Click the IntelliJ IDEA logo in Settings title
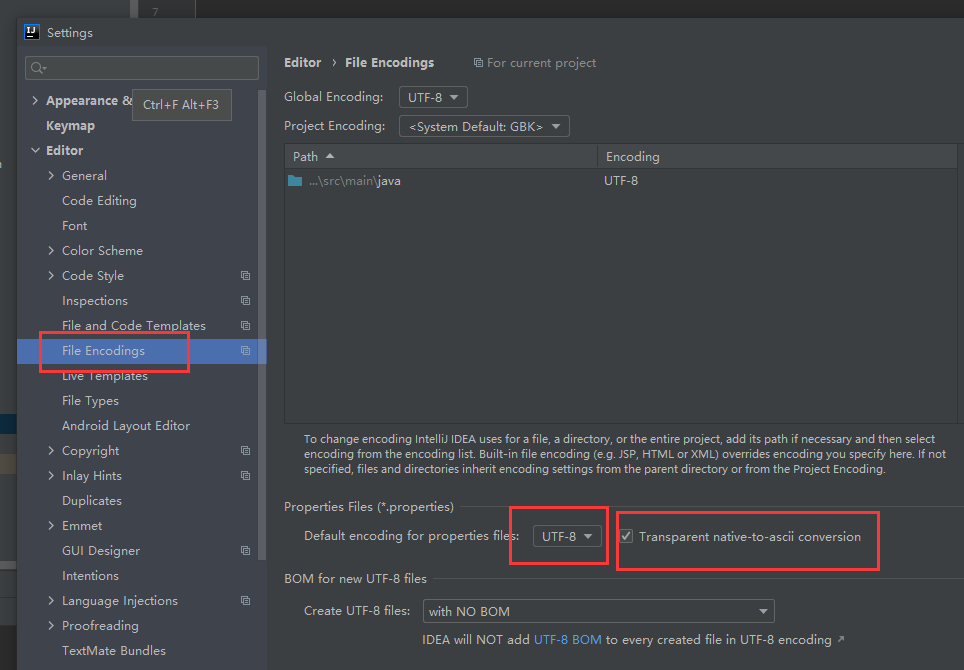The width and height of the screenshot is (964, 670). click(32, 32)
